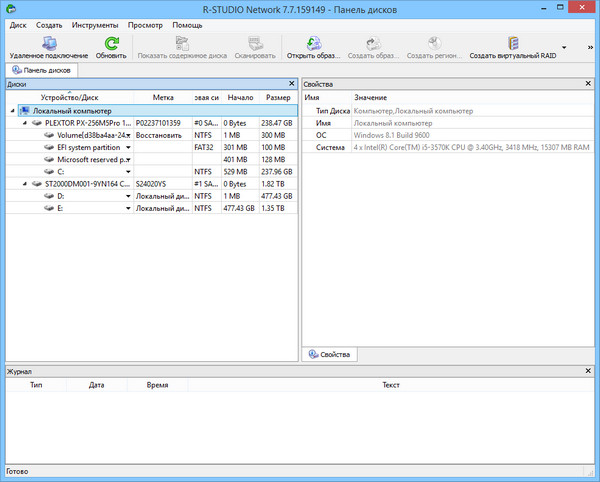Viewport: 600px width, 482px height.
Task: Open dropdown arrow next to D: partition
Action: 128,196
